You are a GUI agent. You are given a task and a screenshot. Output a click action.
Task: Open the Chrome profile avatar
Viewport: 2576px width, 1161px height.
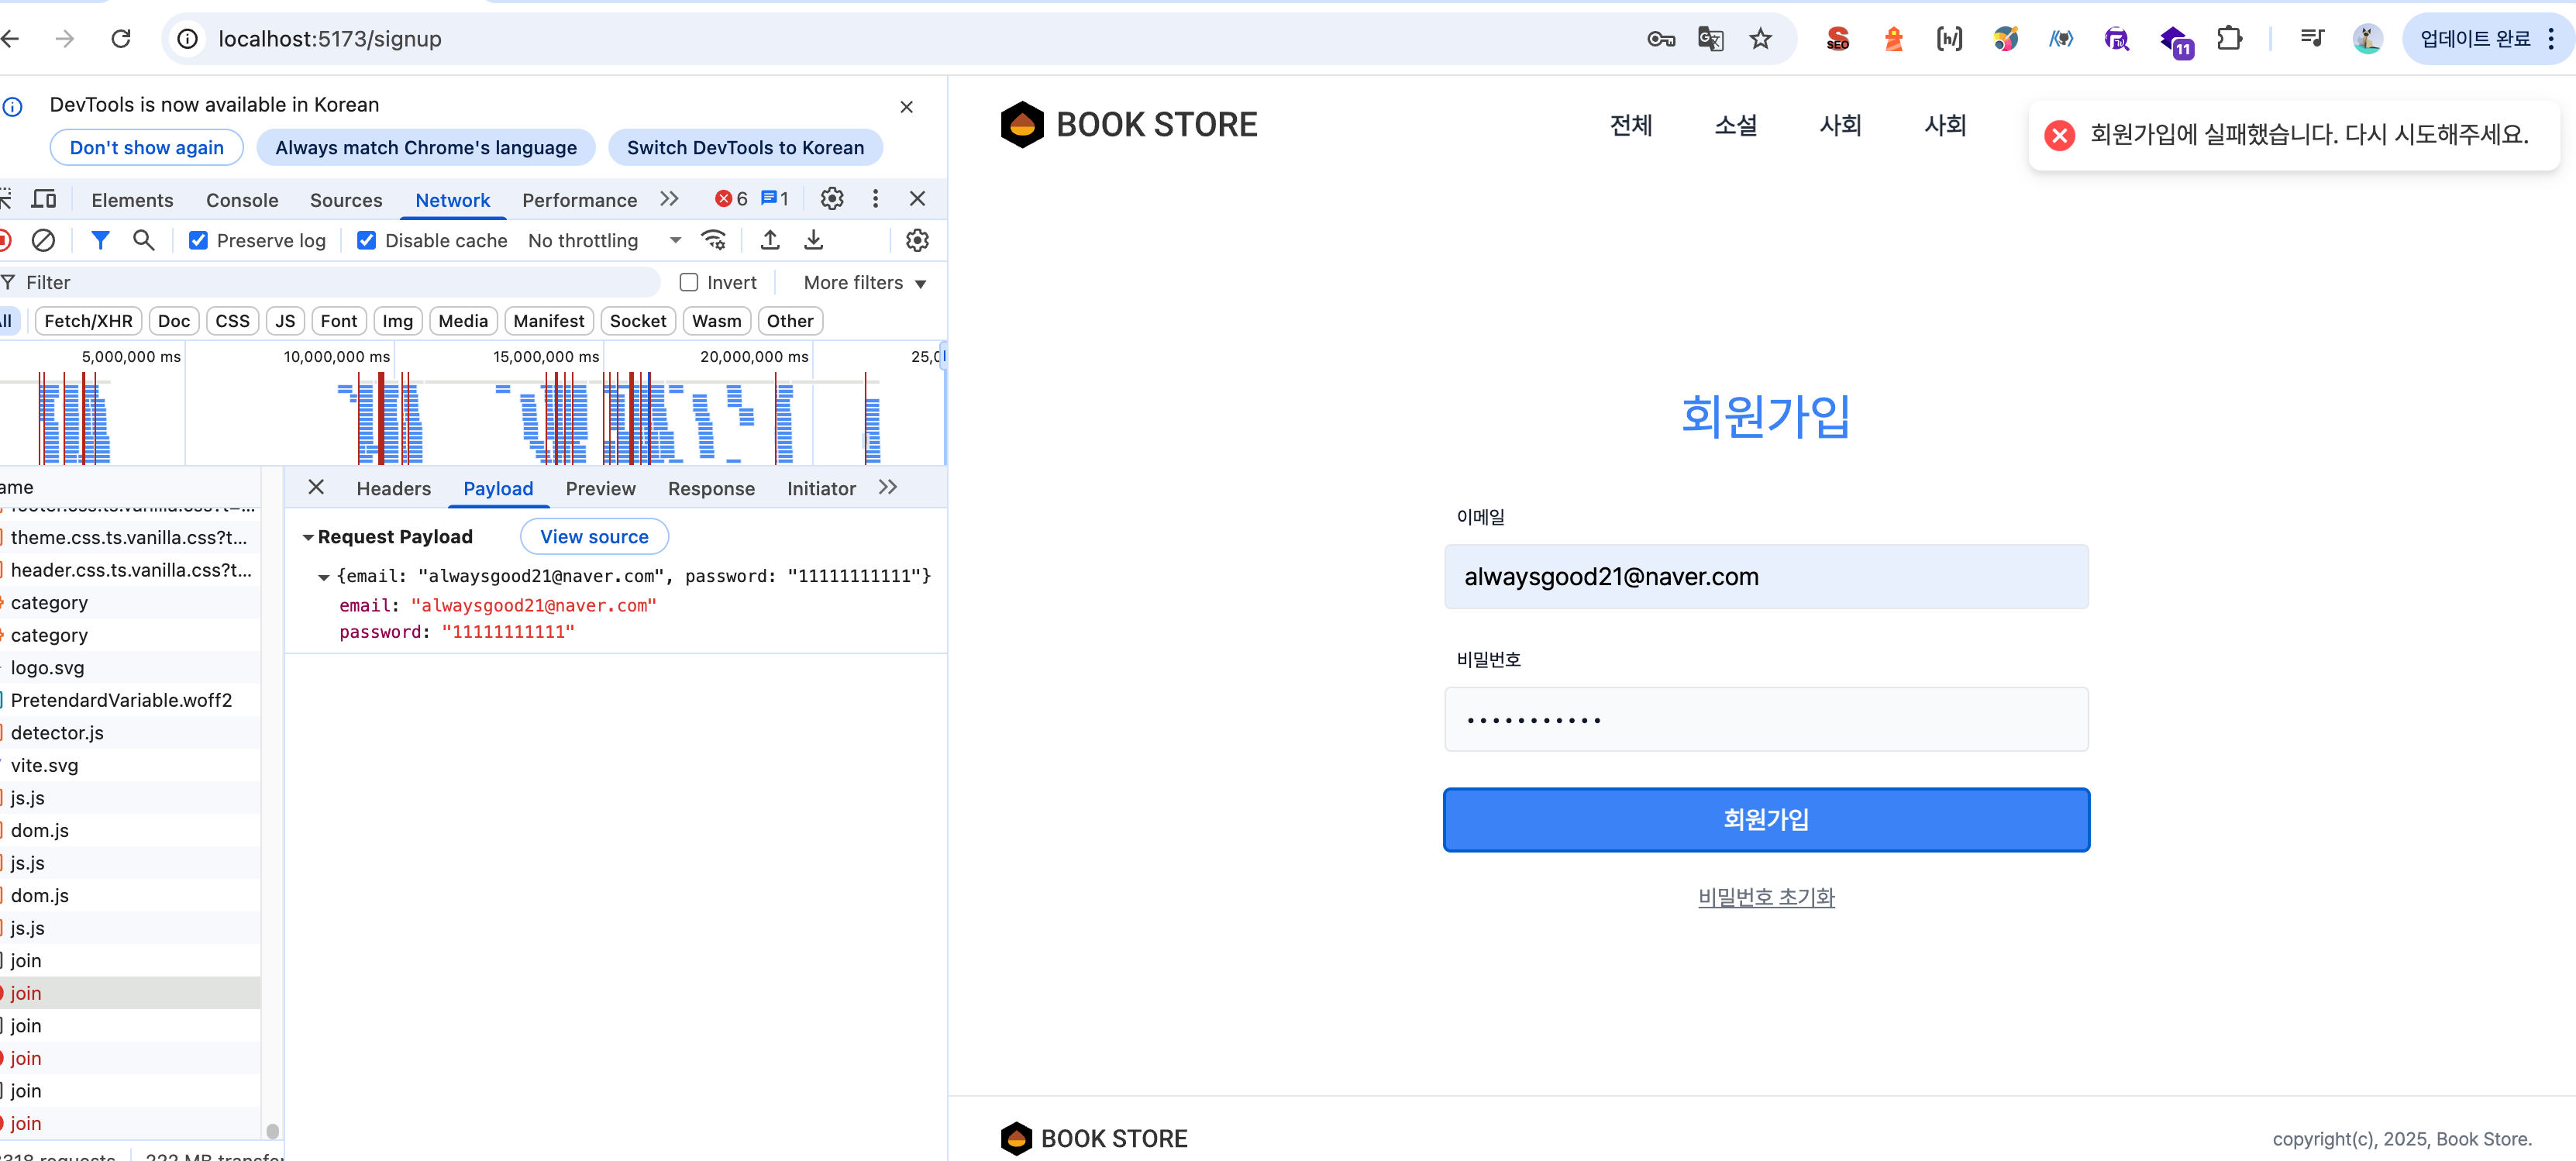click(x=2367, y=39)
